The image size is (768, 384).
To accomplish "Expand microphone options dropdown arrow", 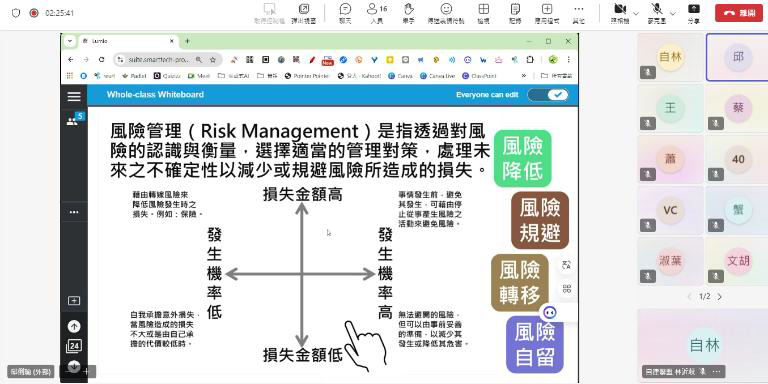I will (673, 13).
